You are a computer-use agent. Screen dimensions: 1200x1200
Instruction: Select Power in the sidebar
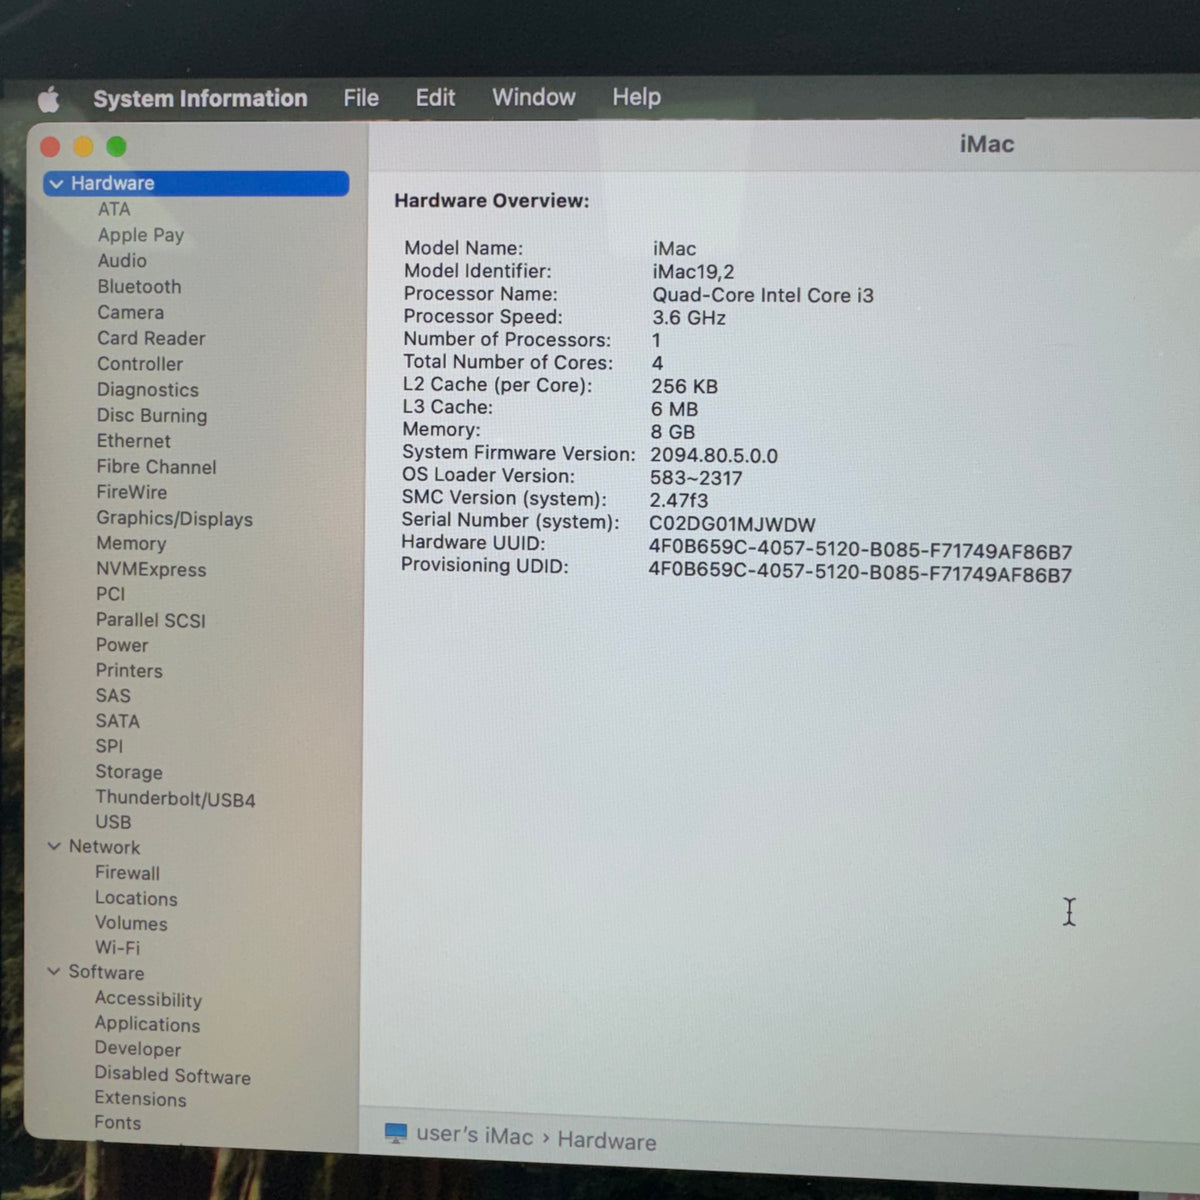click(122, 645)
